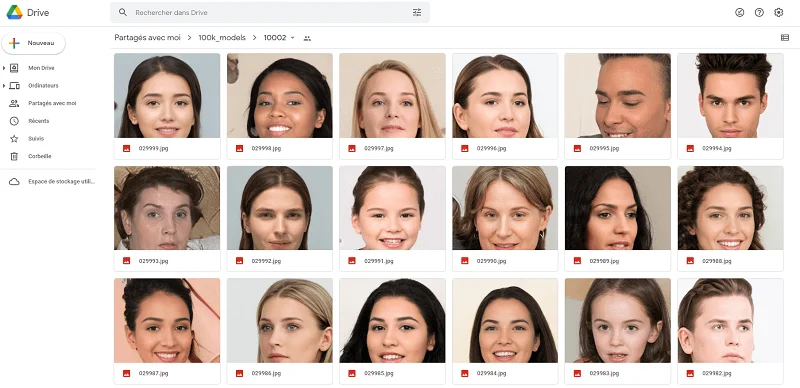Open the help question mark icon
This screenshot has width=800, height=388.
tap(759, 12)
